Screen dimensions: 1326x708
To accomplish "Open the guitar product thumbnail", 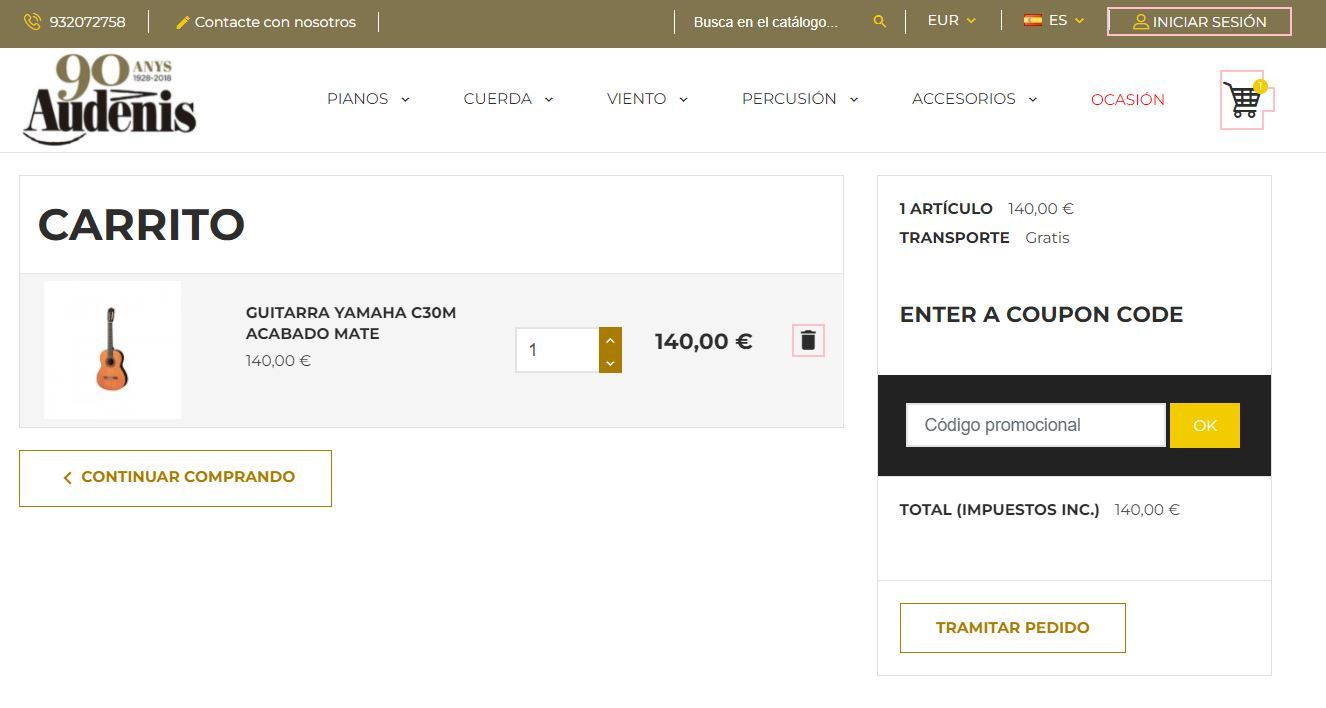I will (x=112, y=350).
